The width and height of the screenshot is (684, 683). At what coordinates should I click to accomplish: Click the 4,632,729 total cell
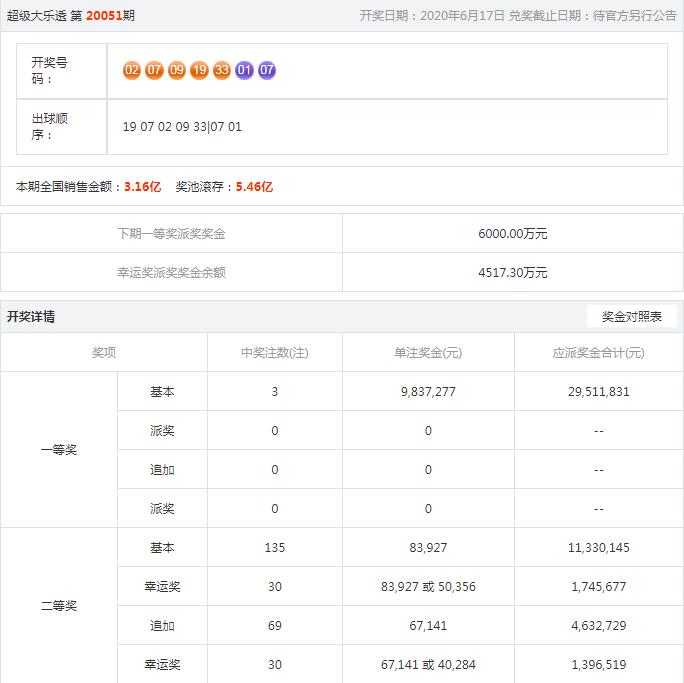(x=598, y=625)
